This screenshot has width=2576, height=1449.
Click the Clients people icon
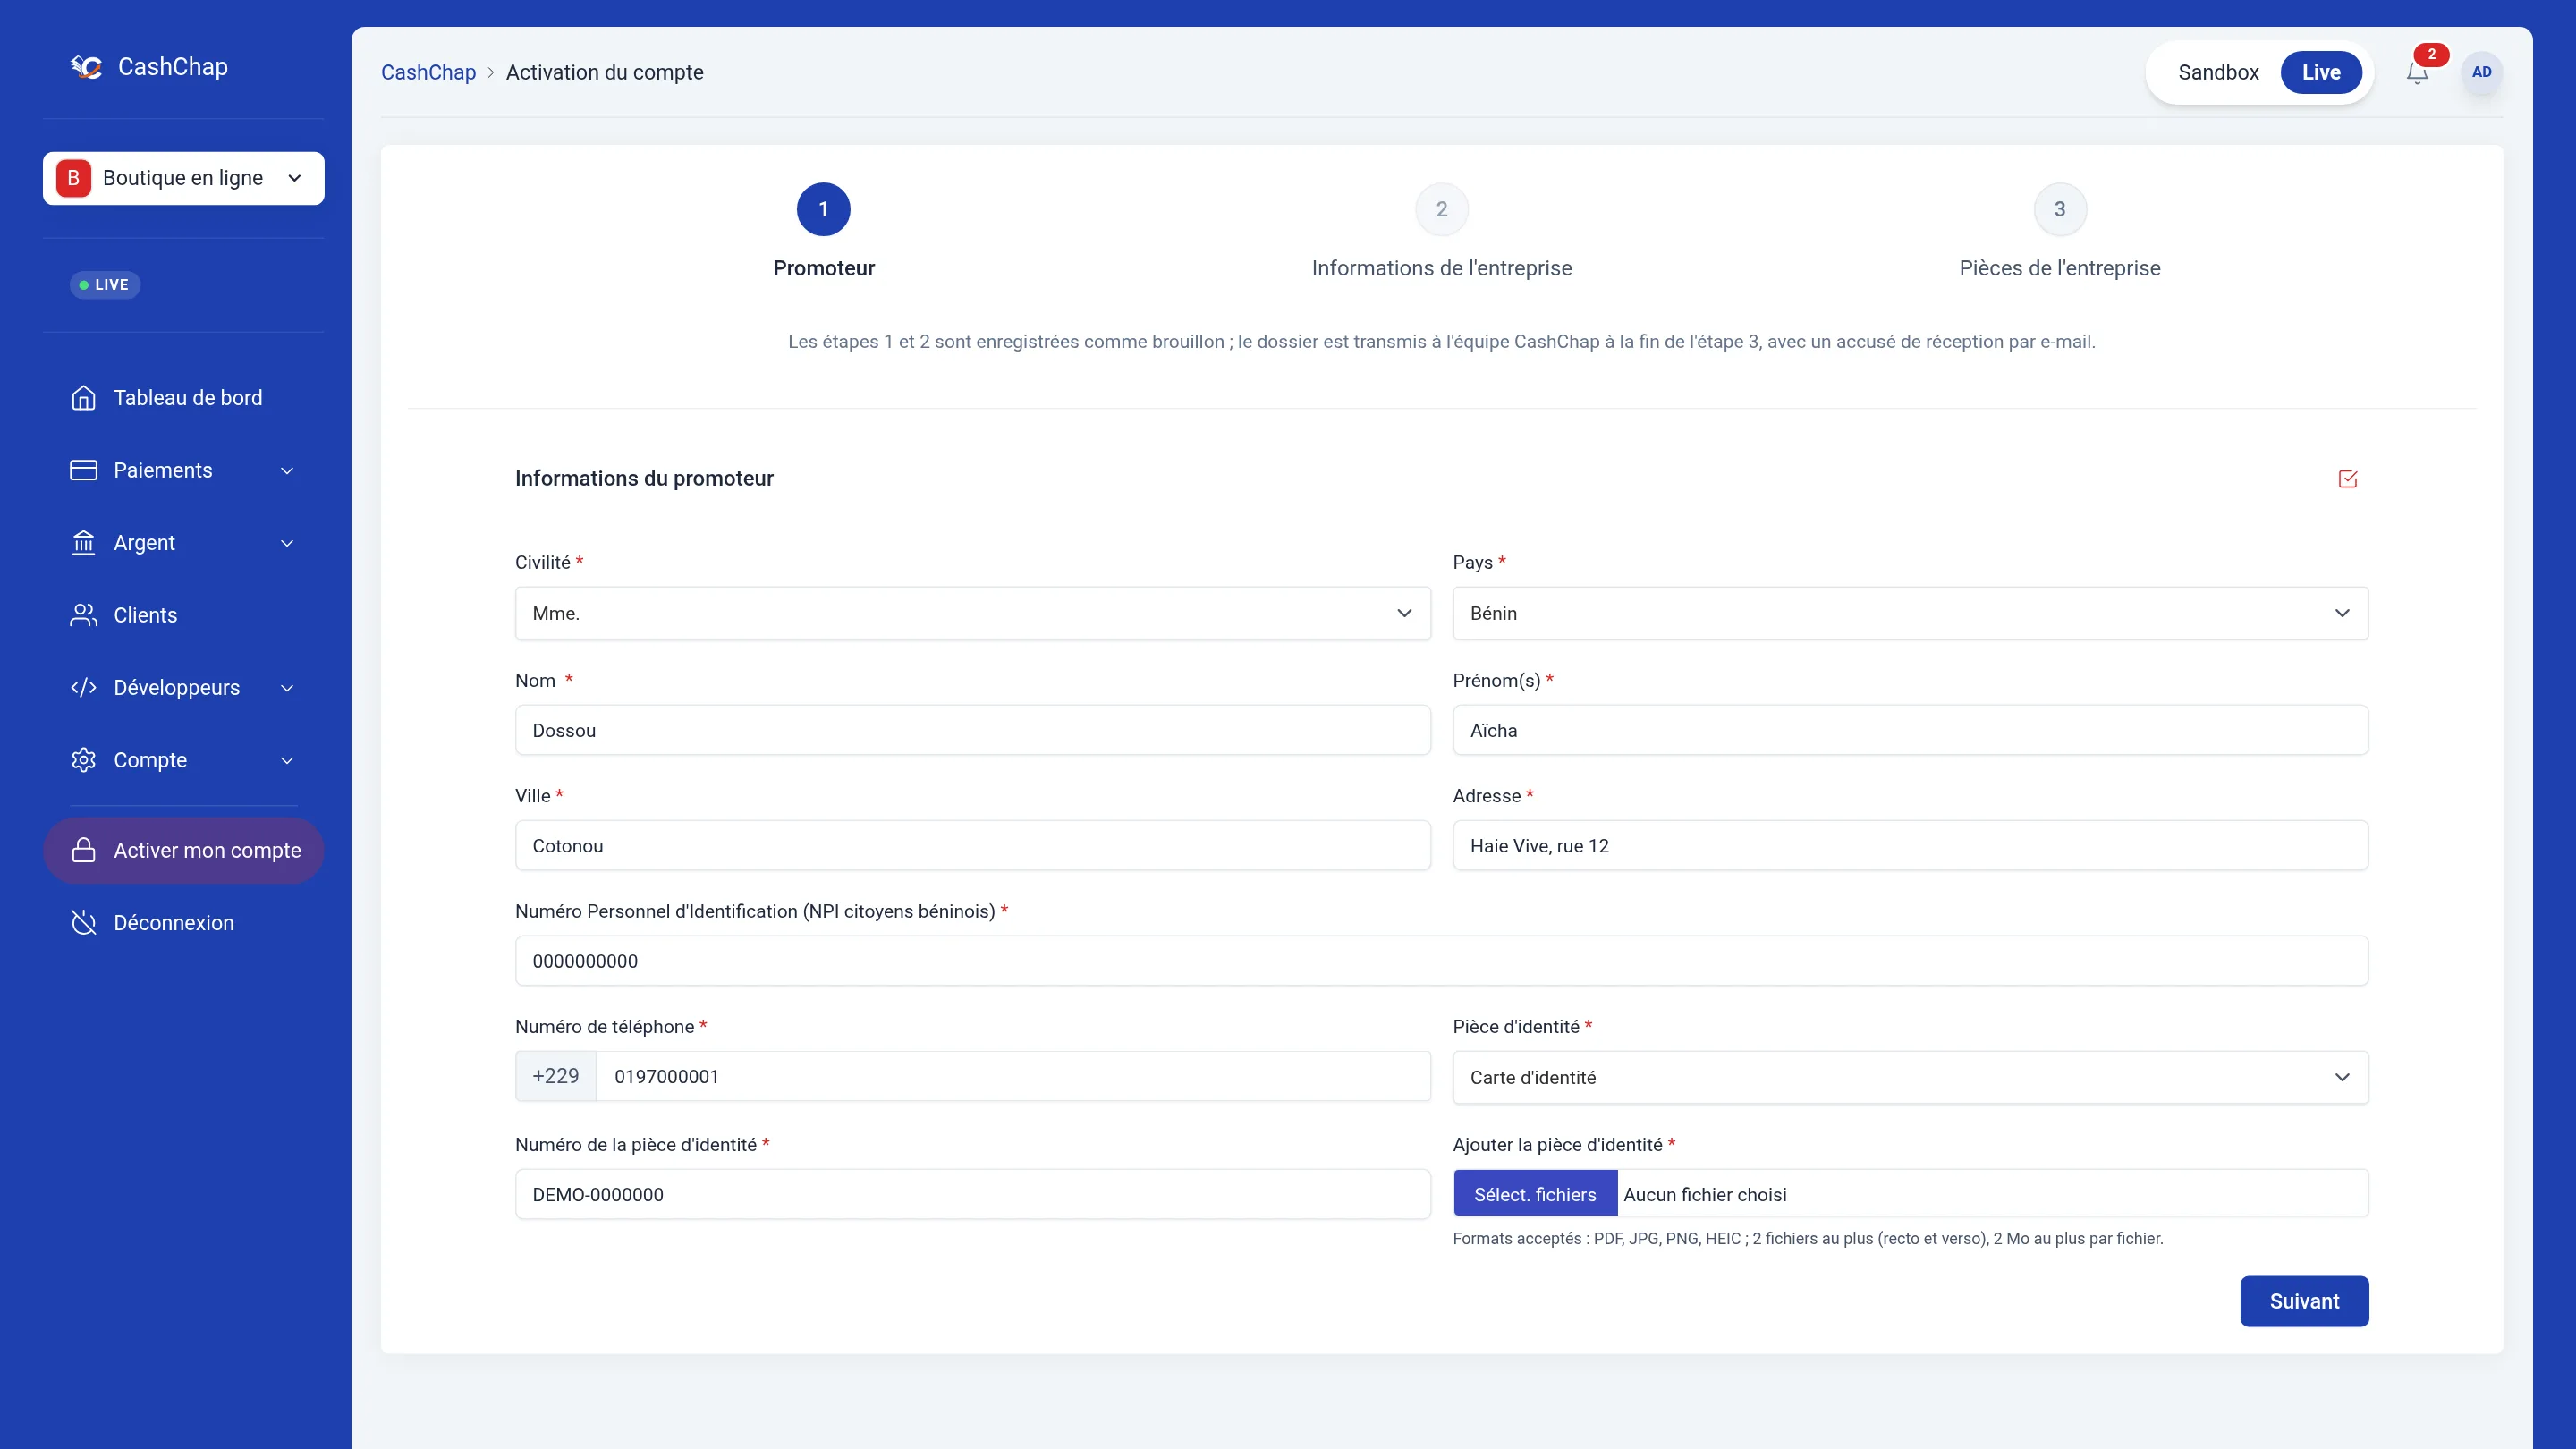84,615
